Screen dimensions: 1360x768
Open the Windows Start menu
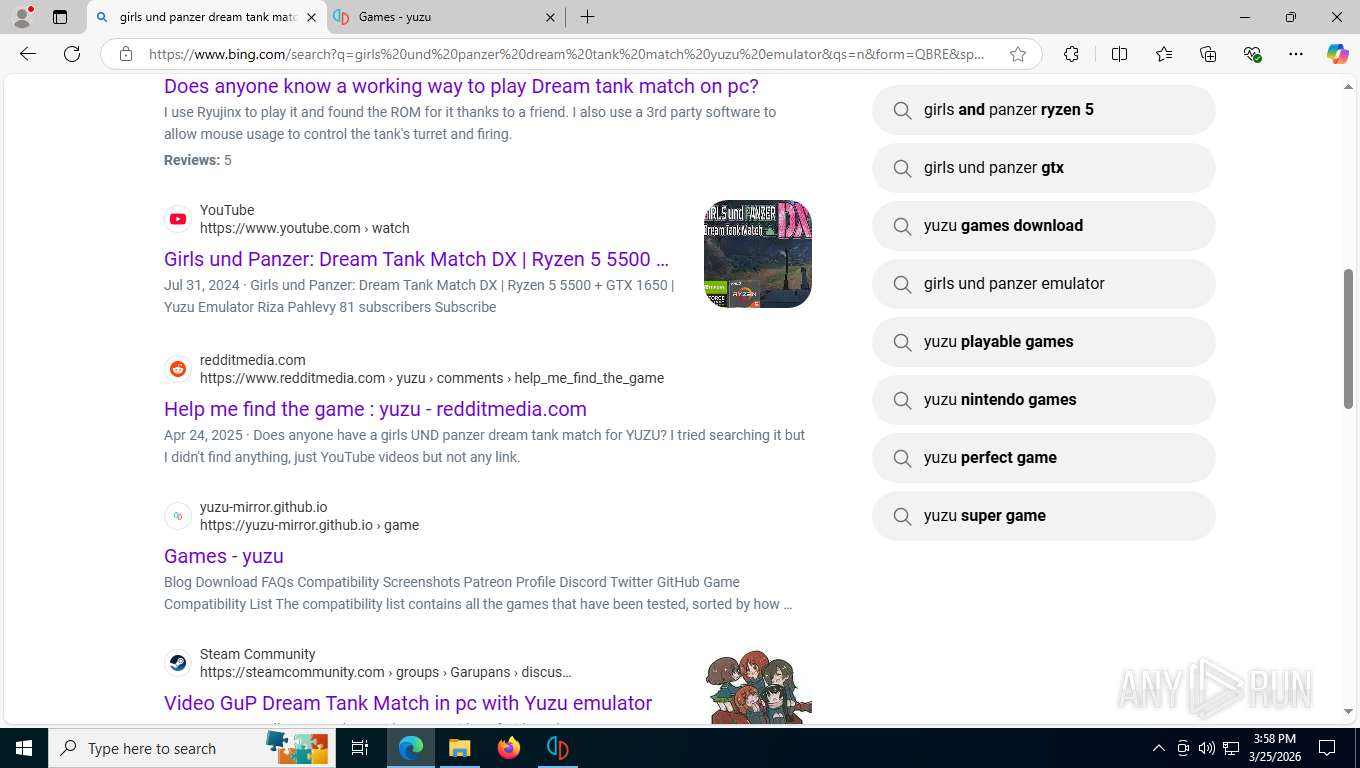pos(23,748)
